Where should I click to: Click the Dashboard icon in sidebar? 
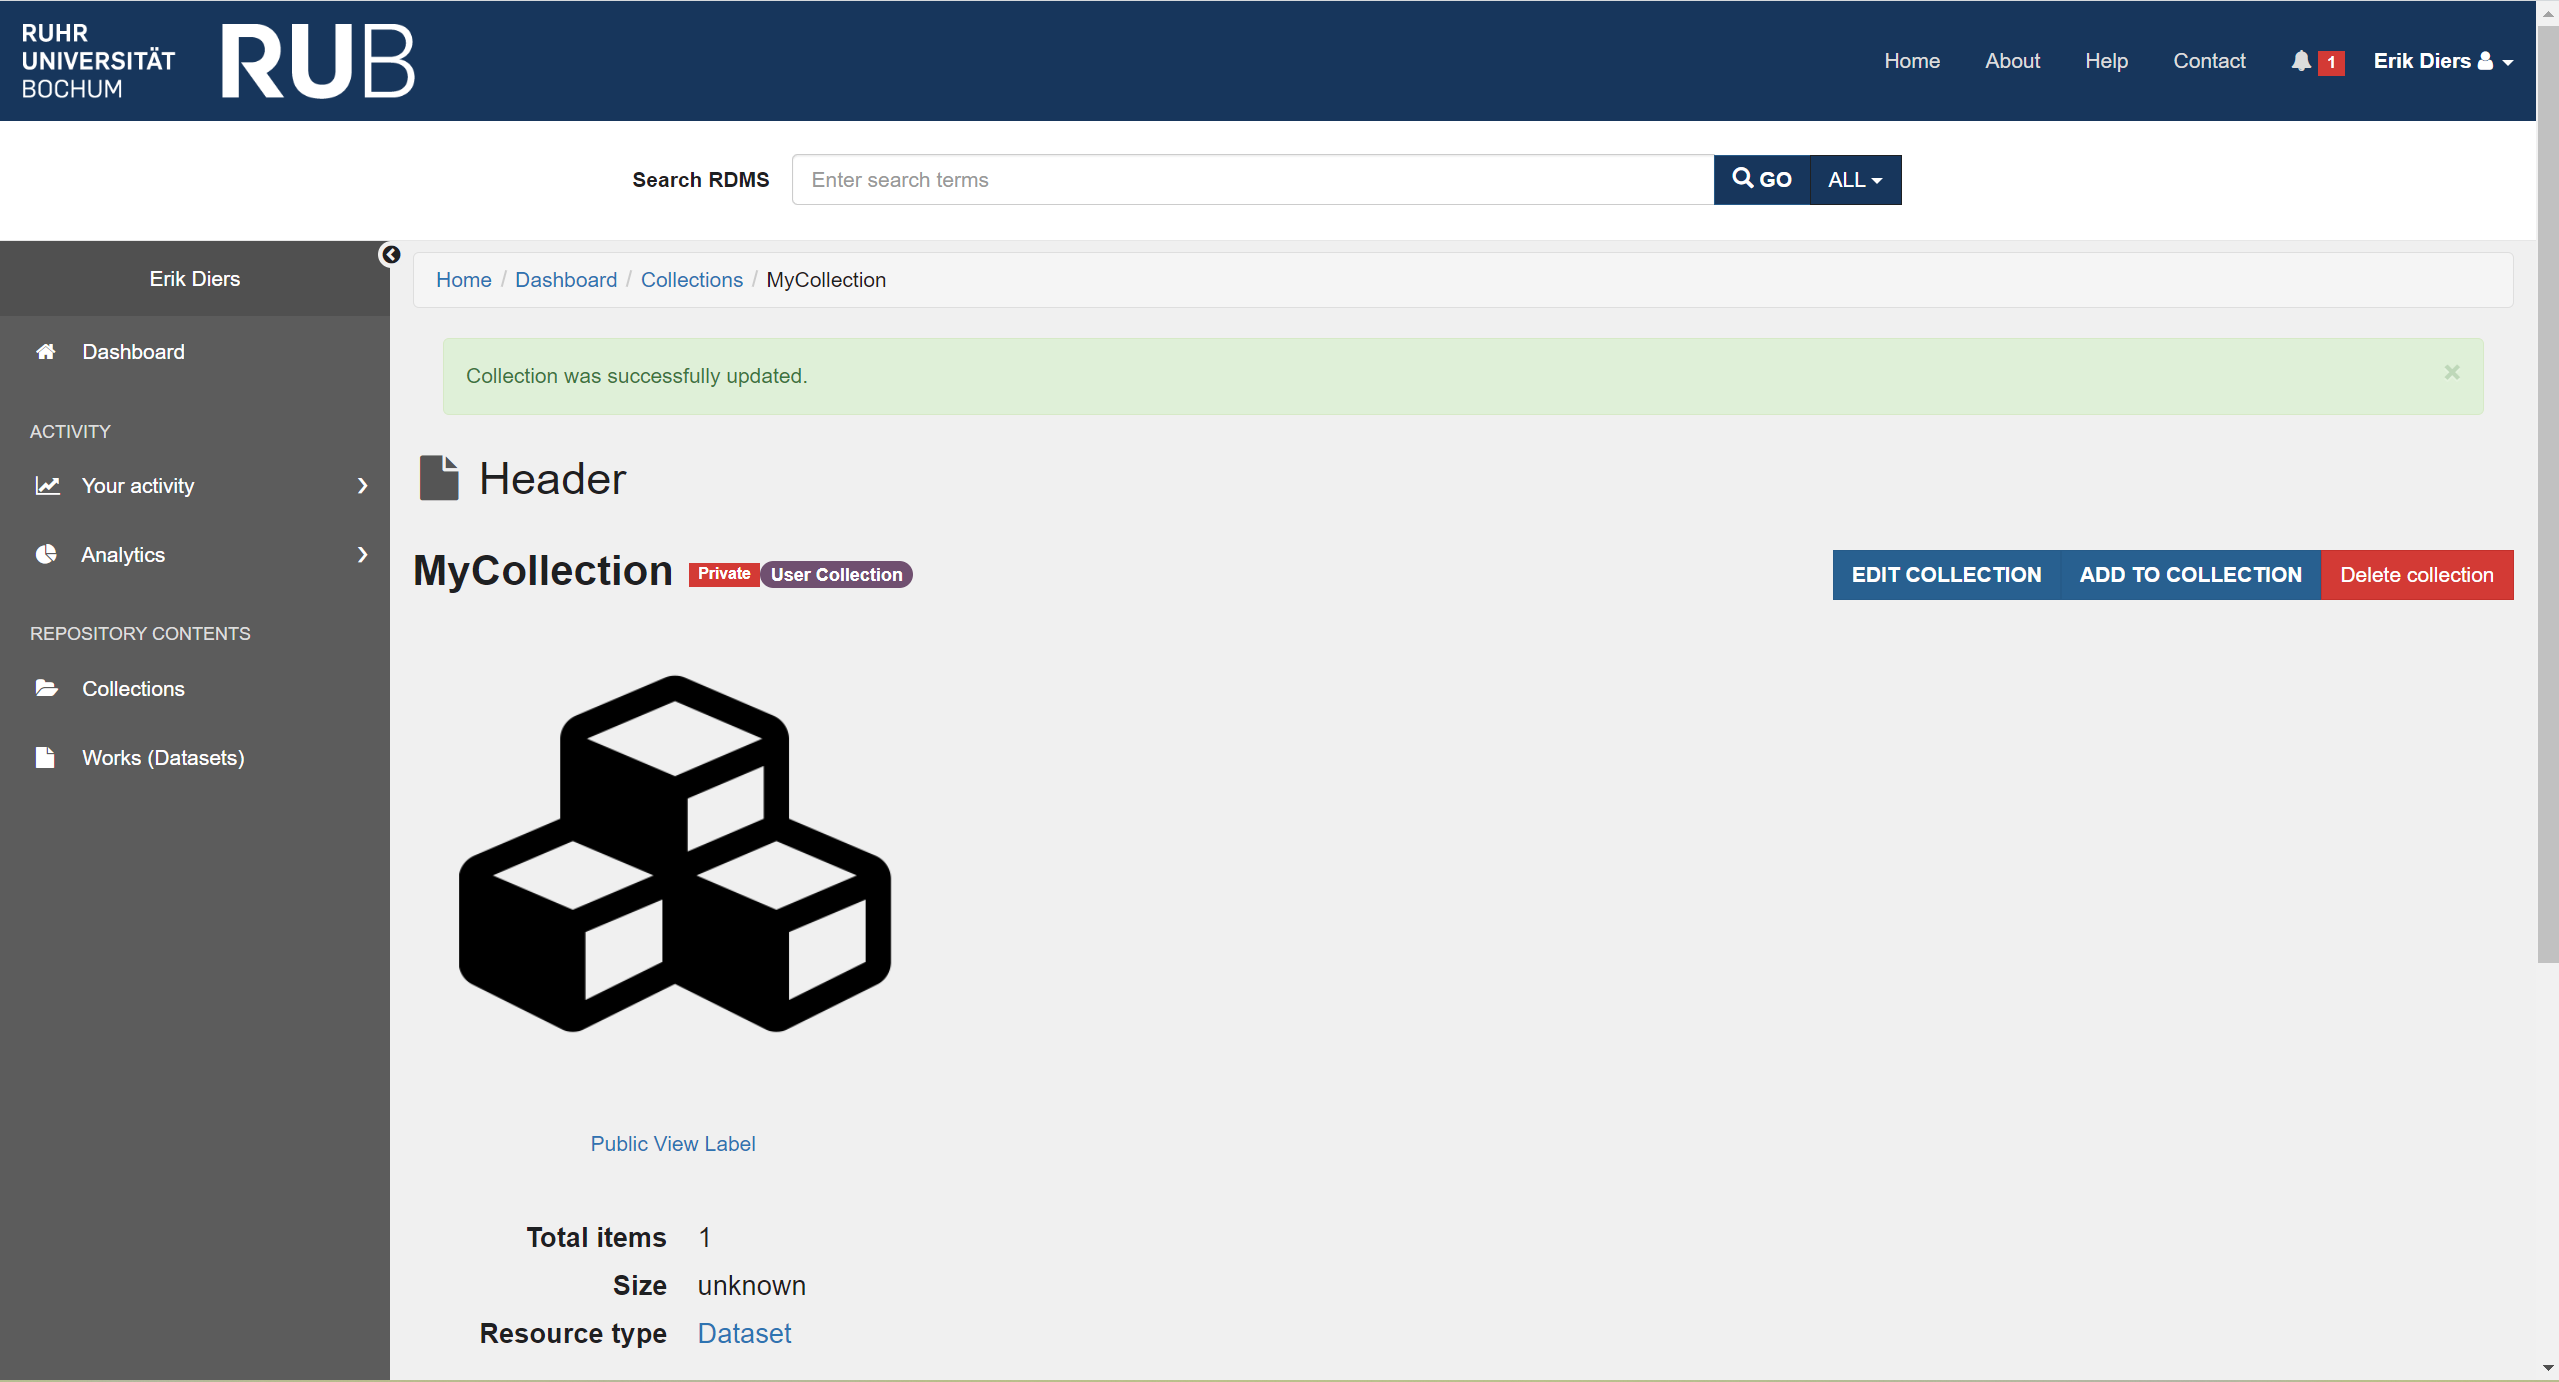[48, 351]
